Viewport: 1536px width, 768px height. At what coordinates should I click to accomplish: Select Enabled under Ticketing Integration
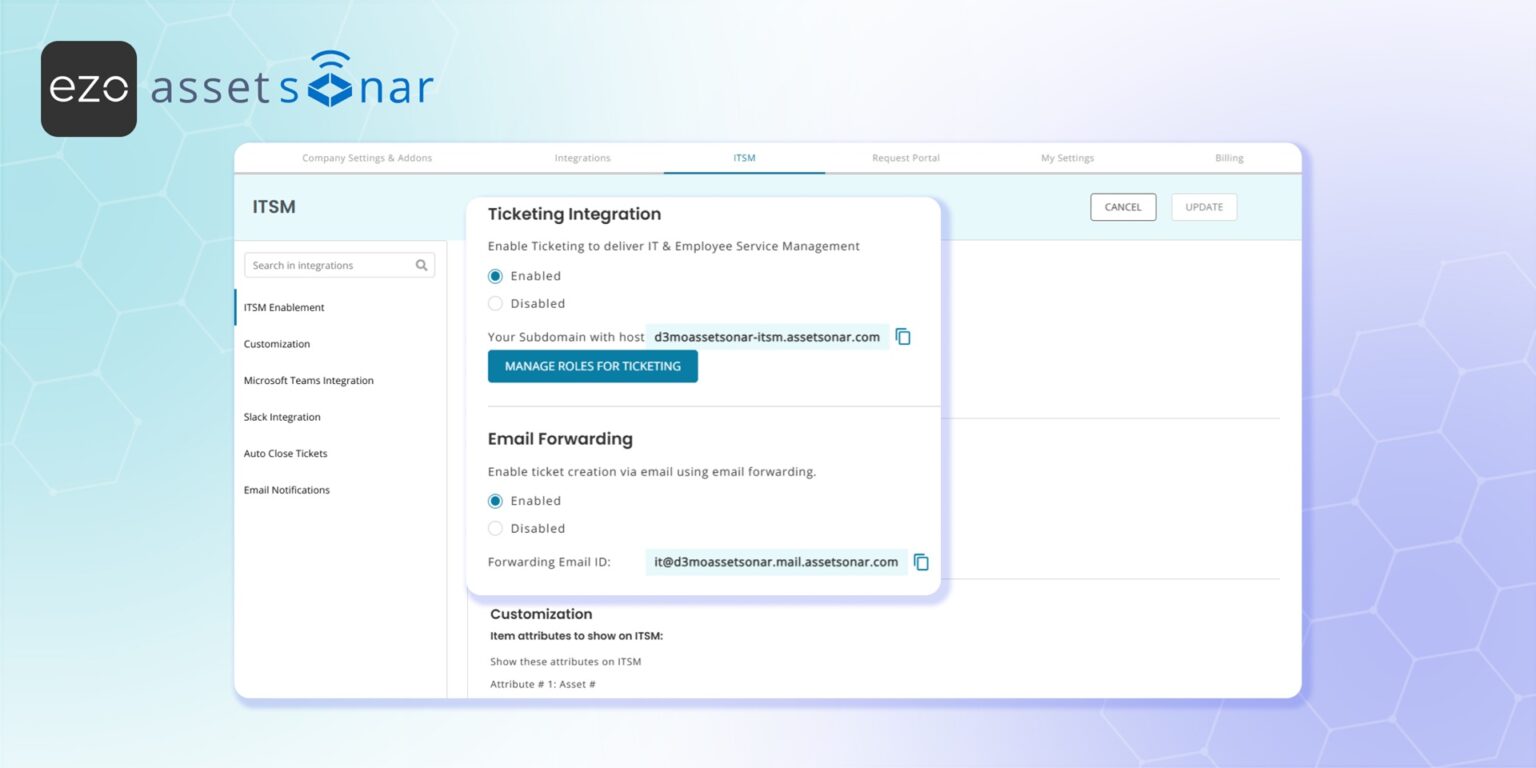pos(495,276)
